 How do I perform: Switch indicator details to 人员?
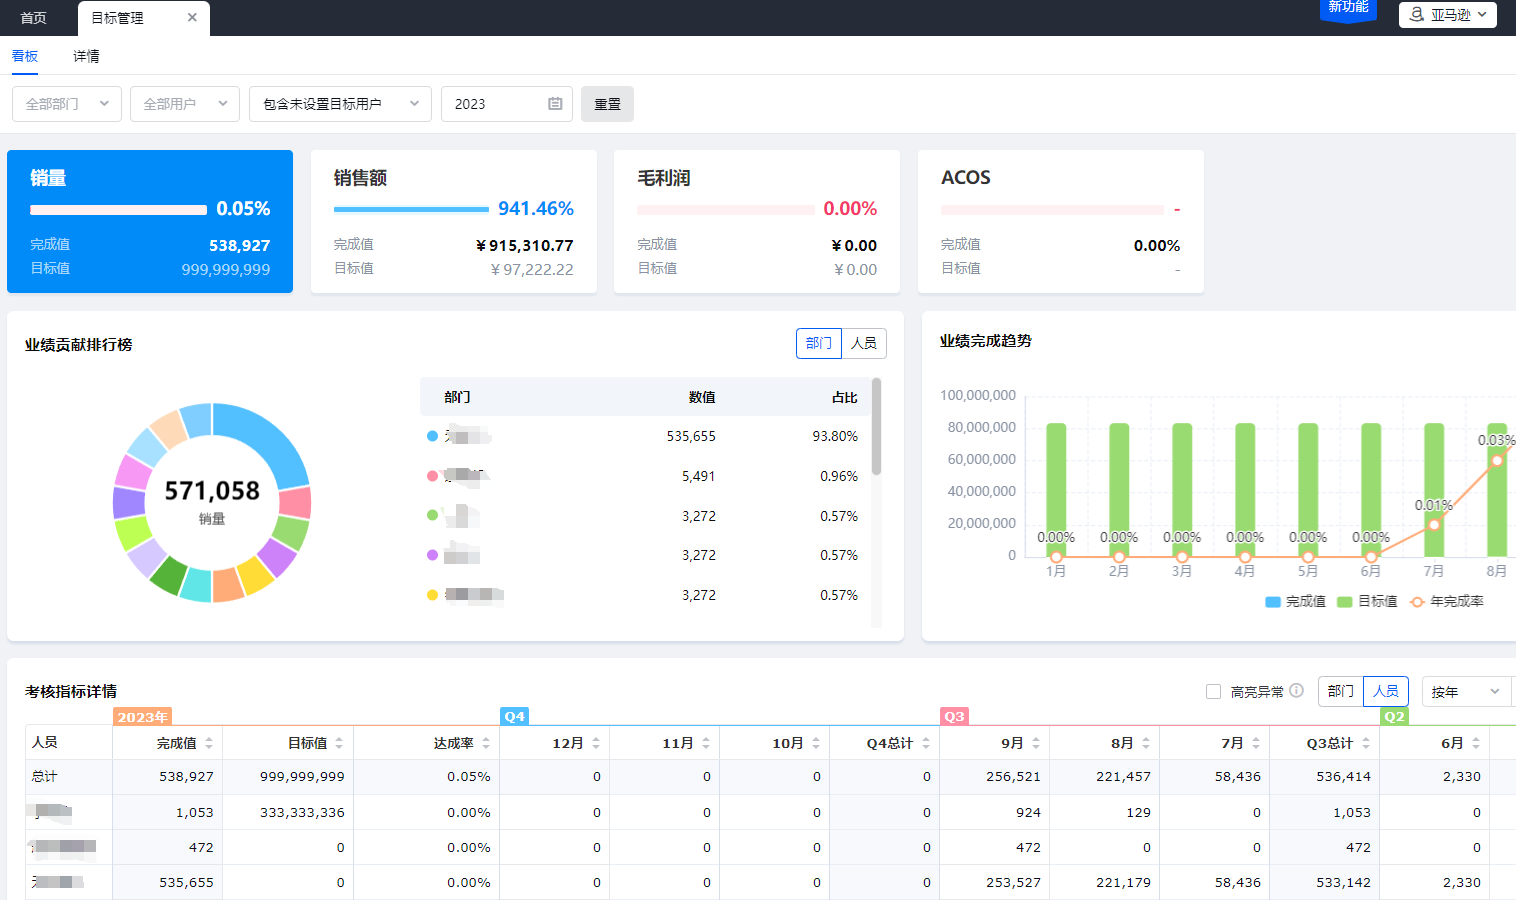click(1386, 691)
